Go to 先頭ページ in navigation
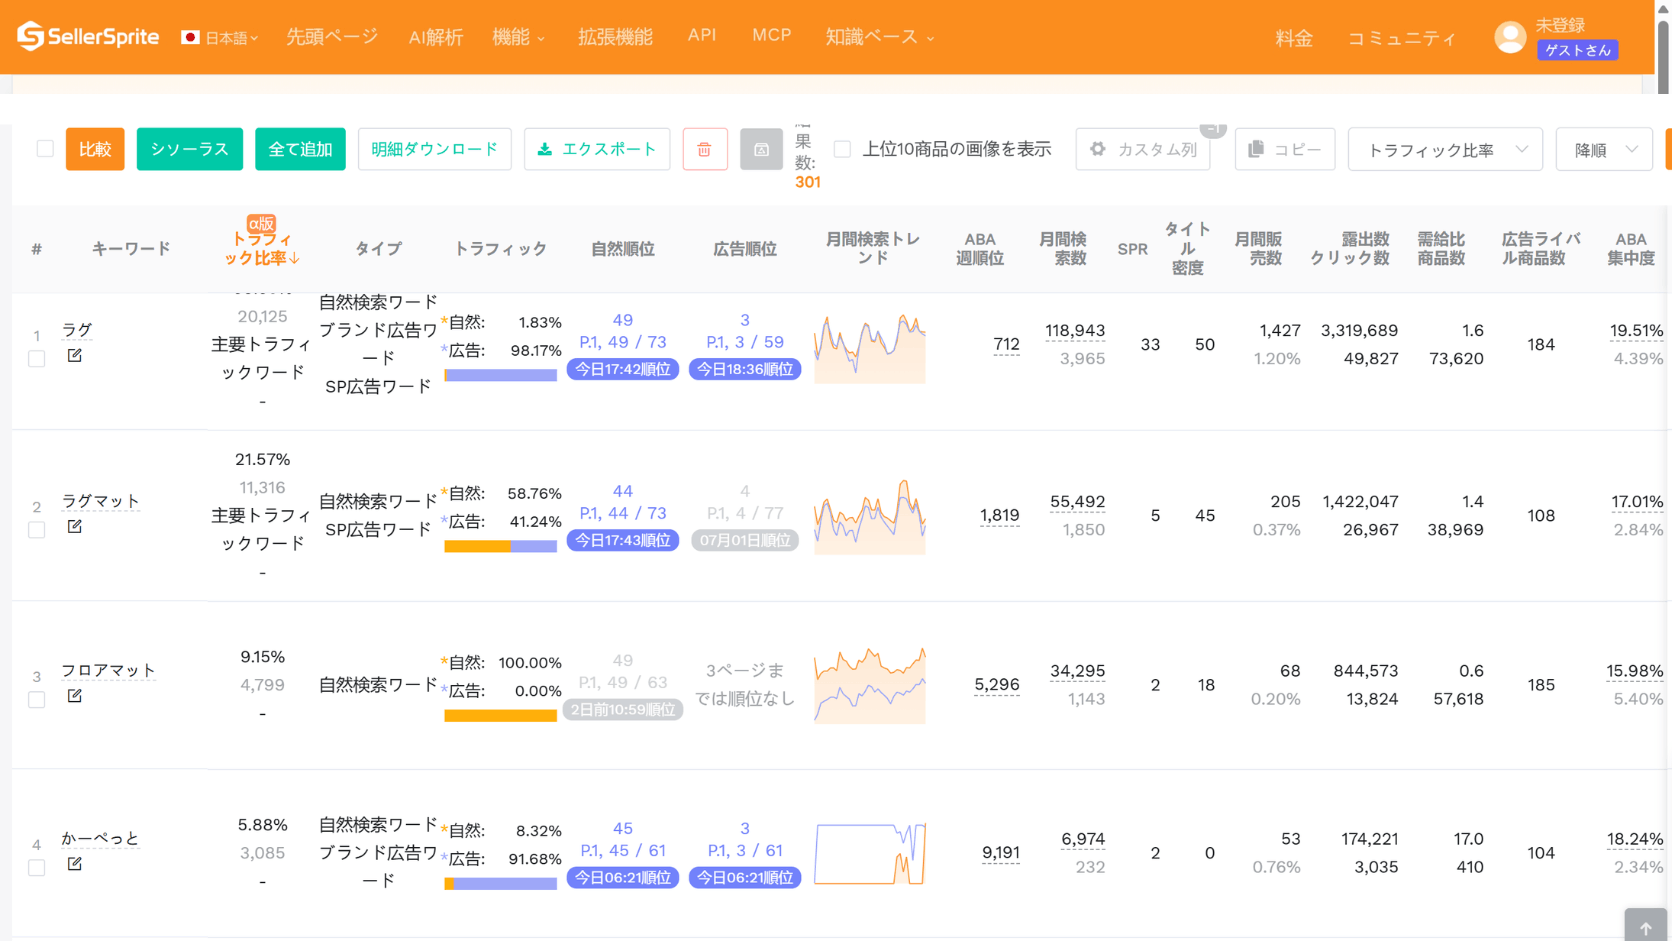The width and height of the screenshot is (1672, 941). 332,37
